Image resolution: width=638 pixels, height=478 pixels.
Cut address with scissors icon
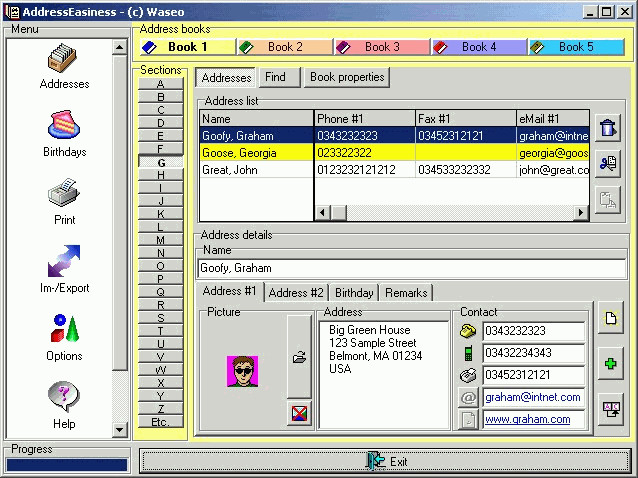(608, 164)
